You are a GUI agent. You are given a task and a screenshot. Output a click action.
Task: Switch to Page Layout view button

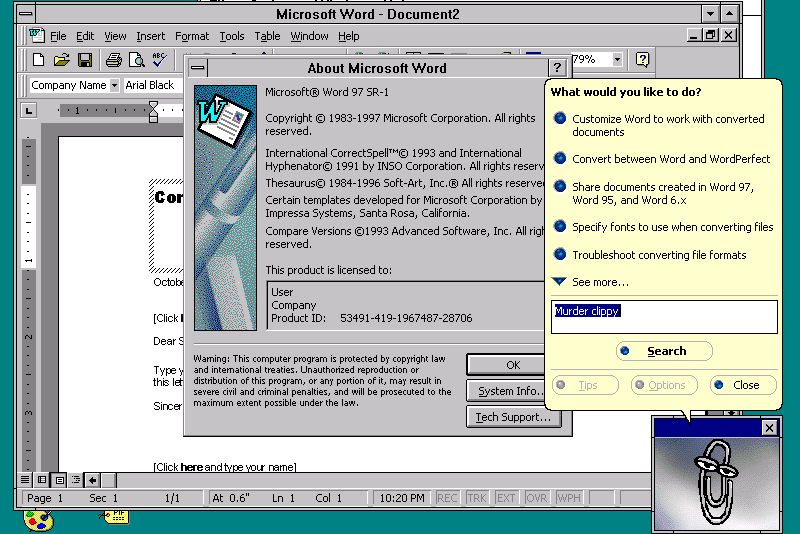coord(59,479)
